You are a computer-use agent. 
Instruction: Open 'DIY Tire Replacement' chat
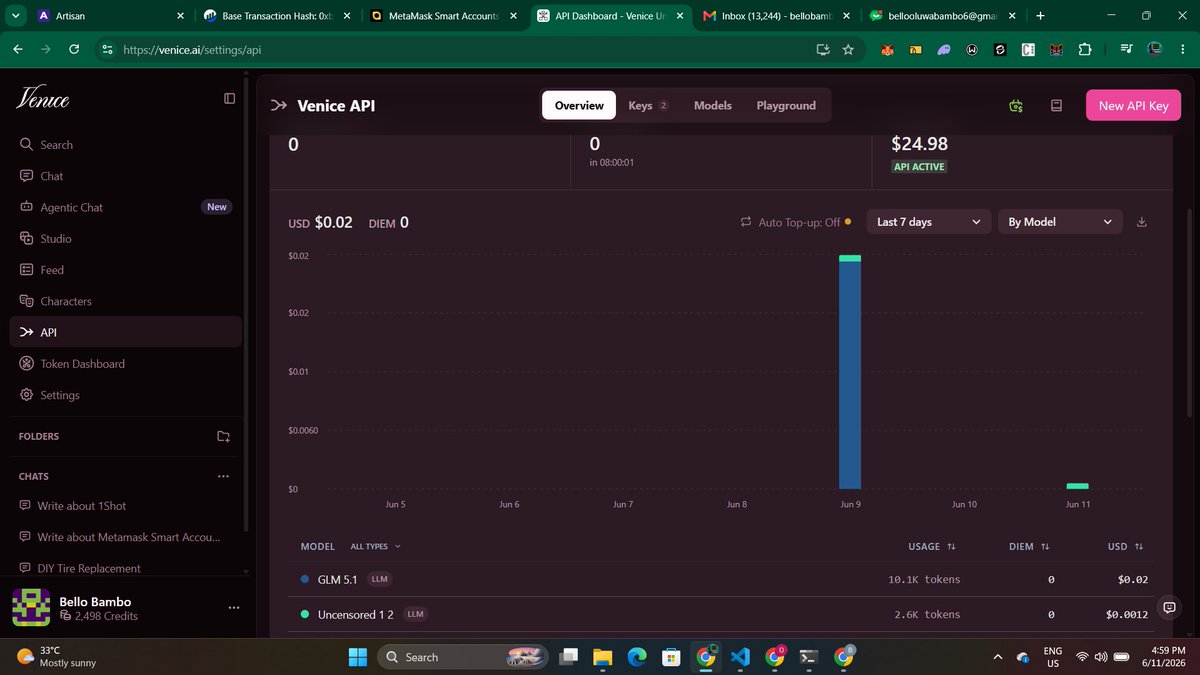(x=125, y=568)
